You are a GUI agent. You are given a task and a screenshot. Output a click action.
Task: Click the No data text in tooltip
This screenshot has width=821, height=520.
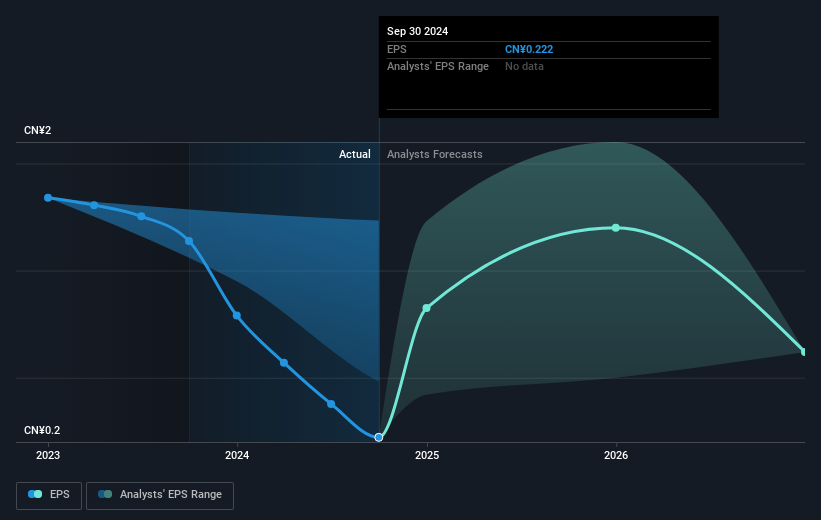pos(524,67)
